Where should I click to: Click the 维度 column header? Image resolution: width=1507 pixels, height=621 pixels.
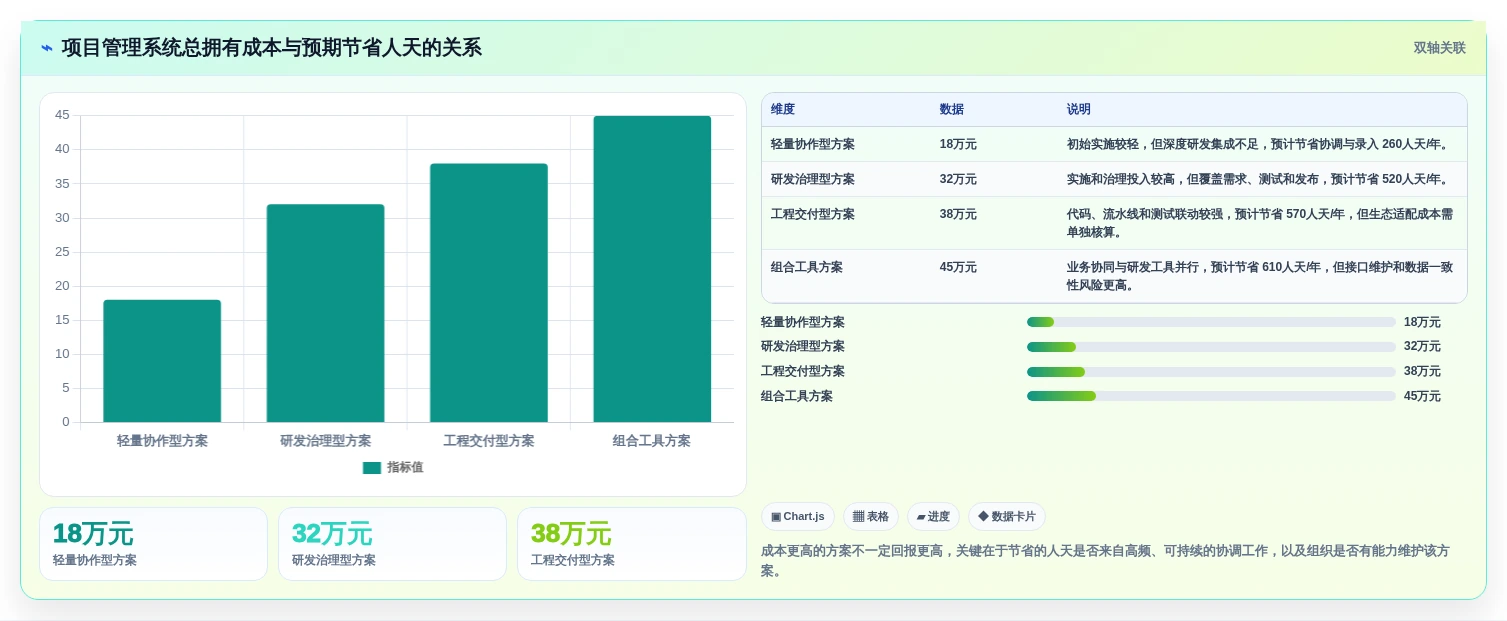[783, 110]
